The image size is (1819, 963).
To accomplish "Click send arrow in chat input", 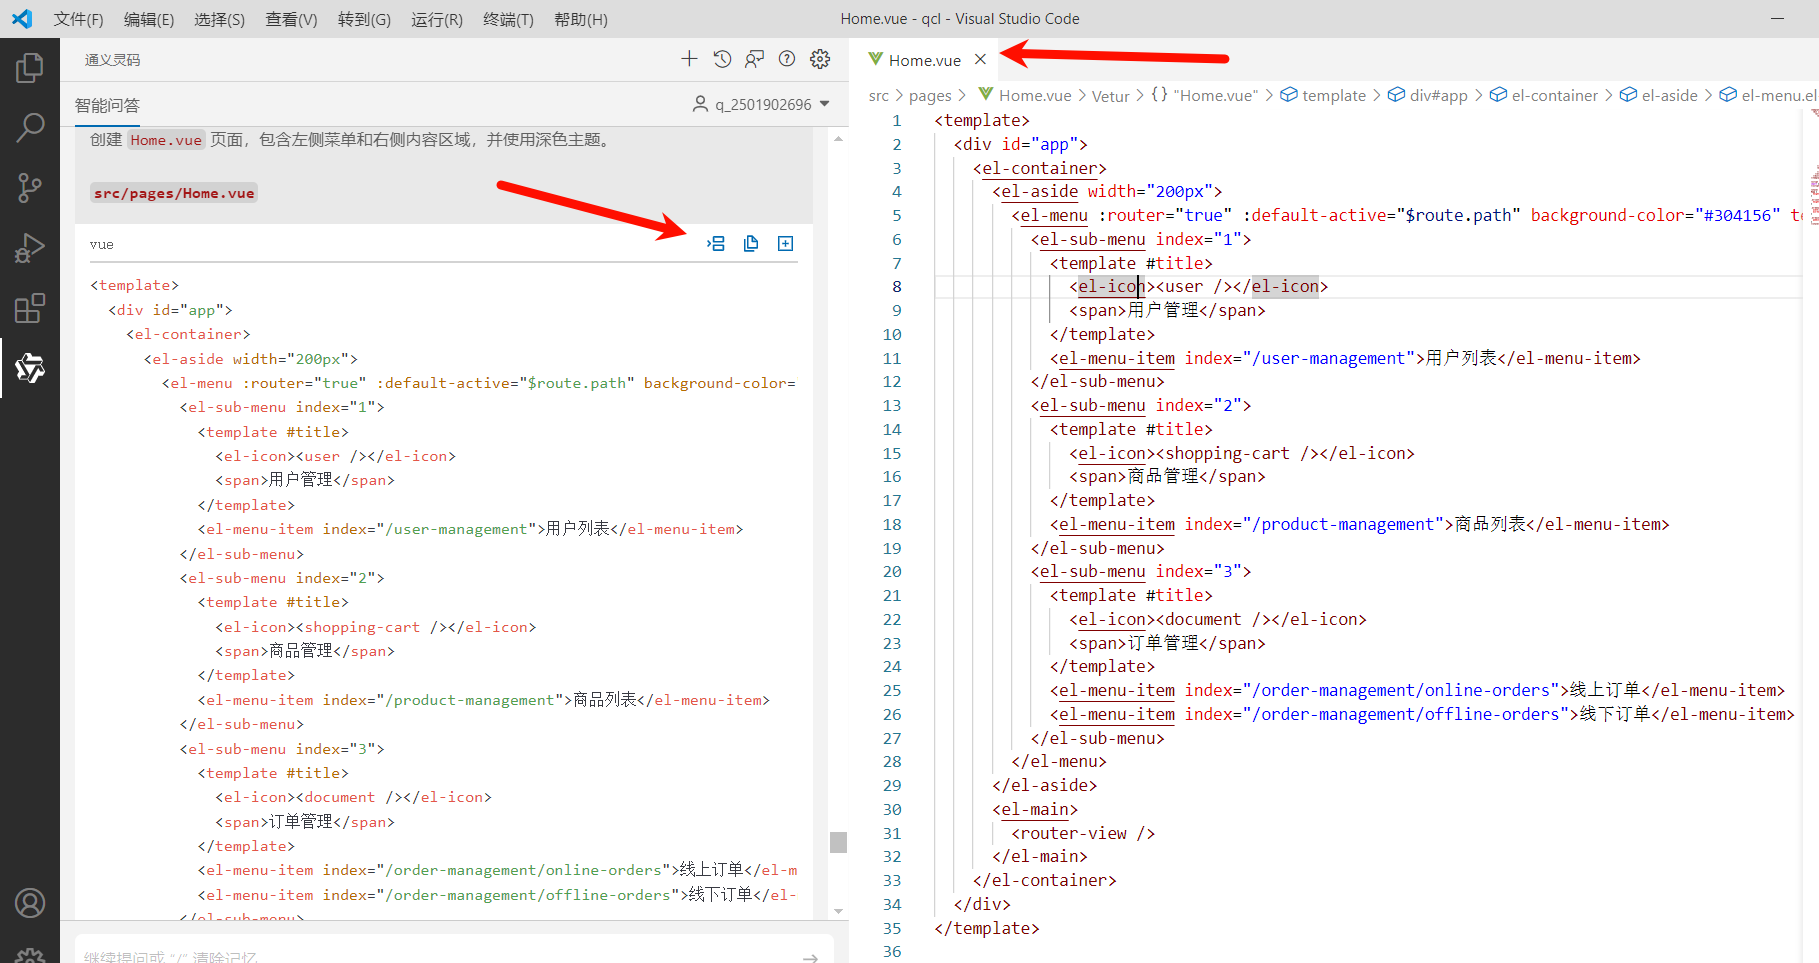I will point(810,957).
